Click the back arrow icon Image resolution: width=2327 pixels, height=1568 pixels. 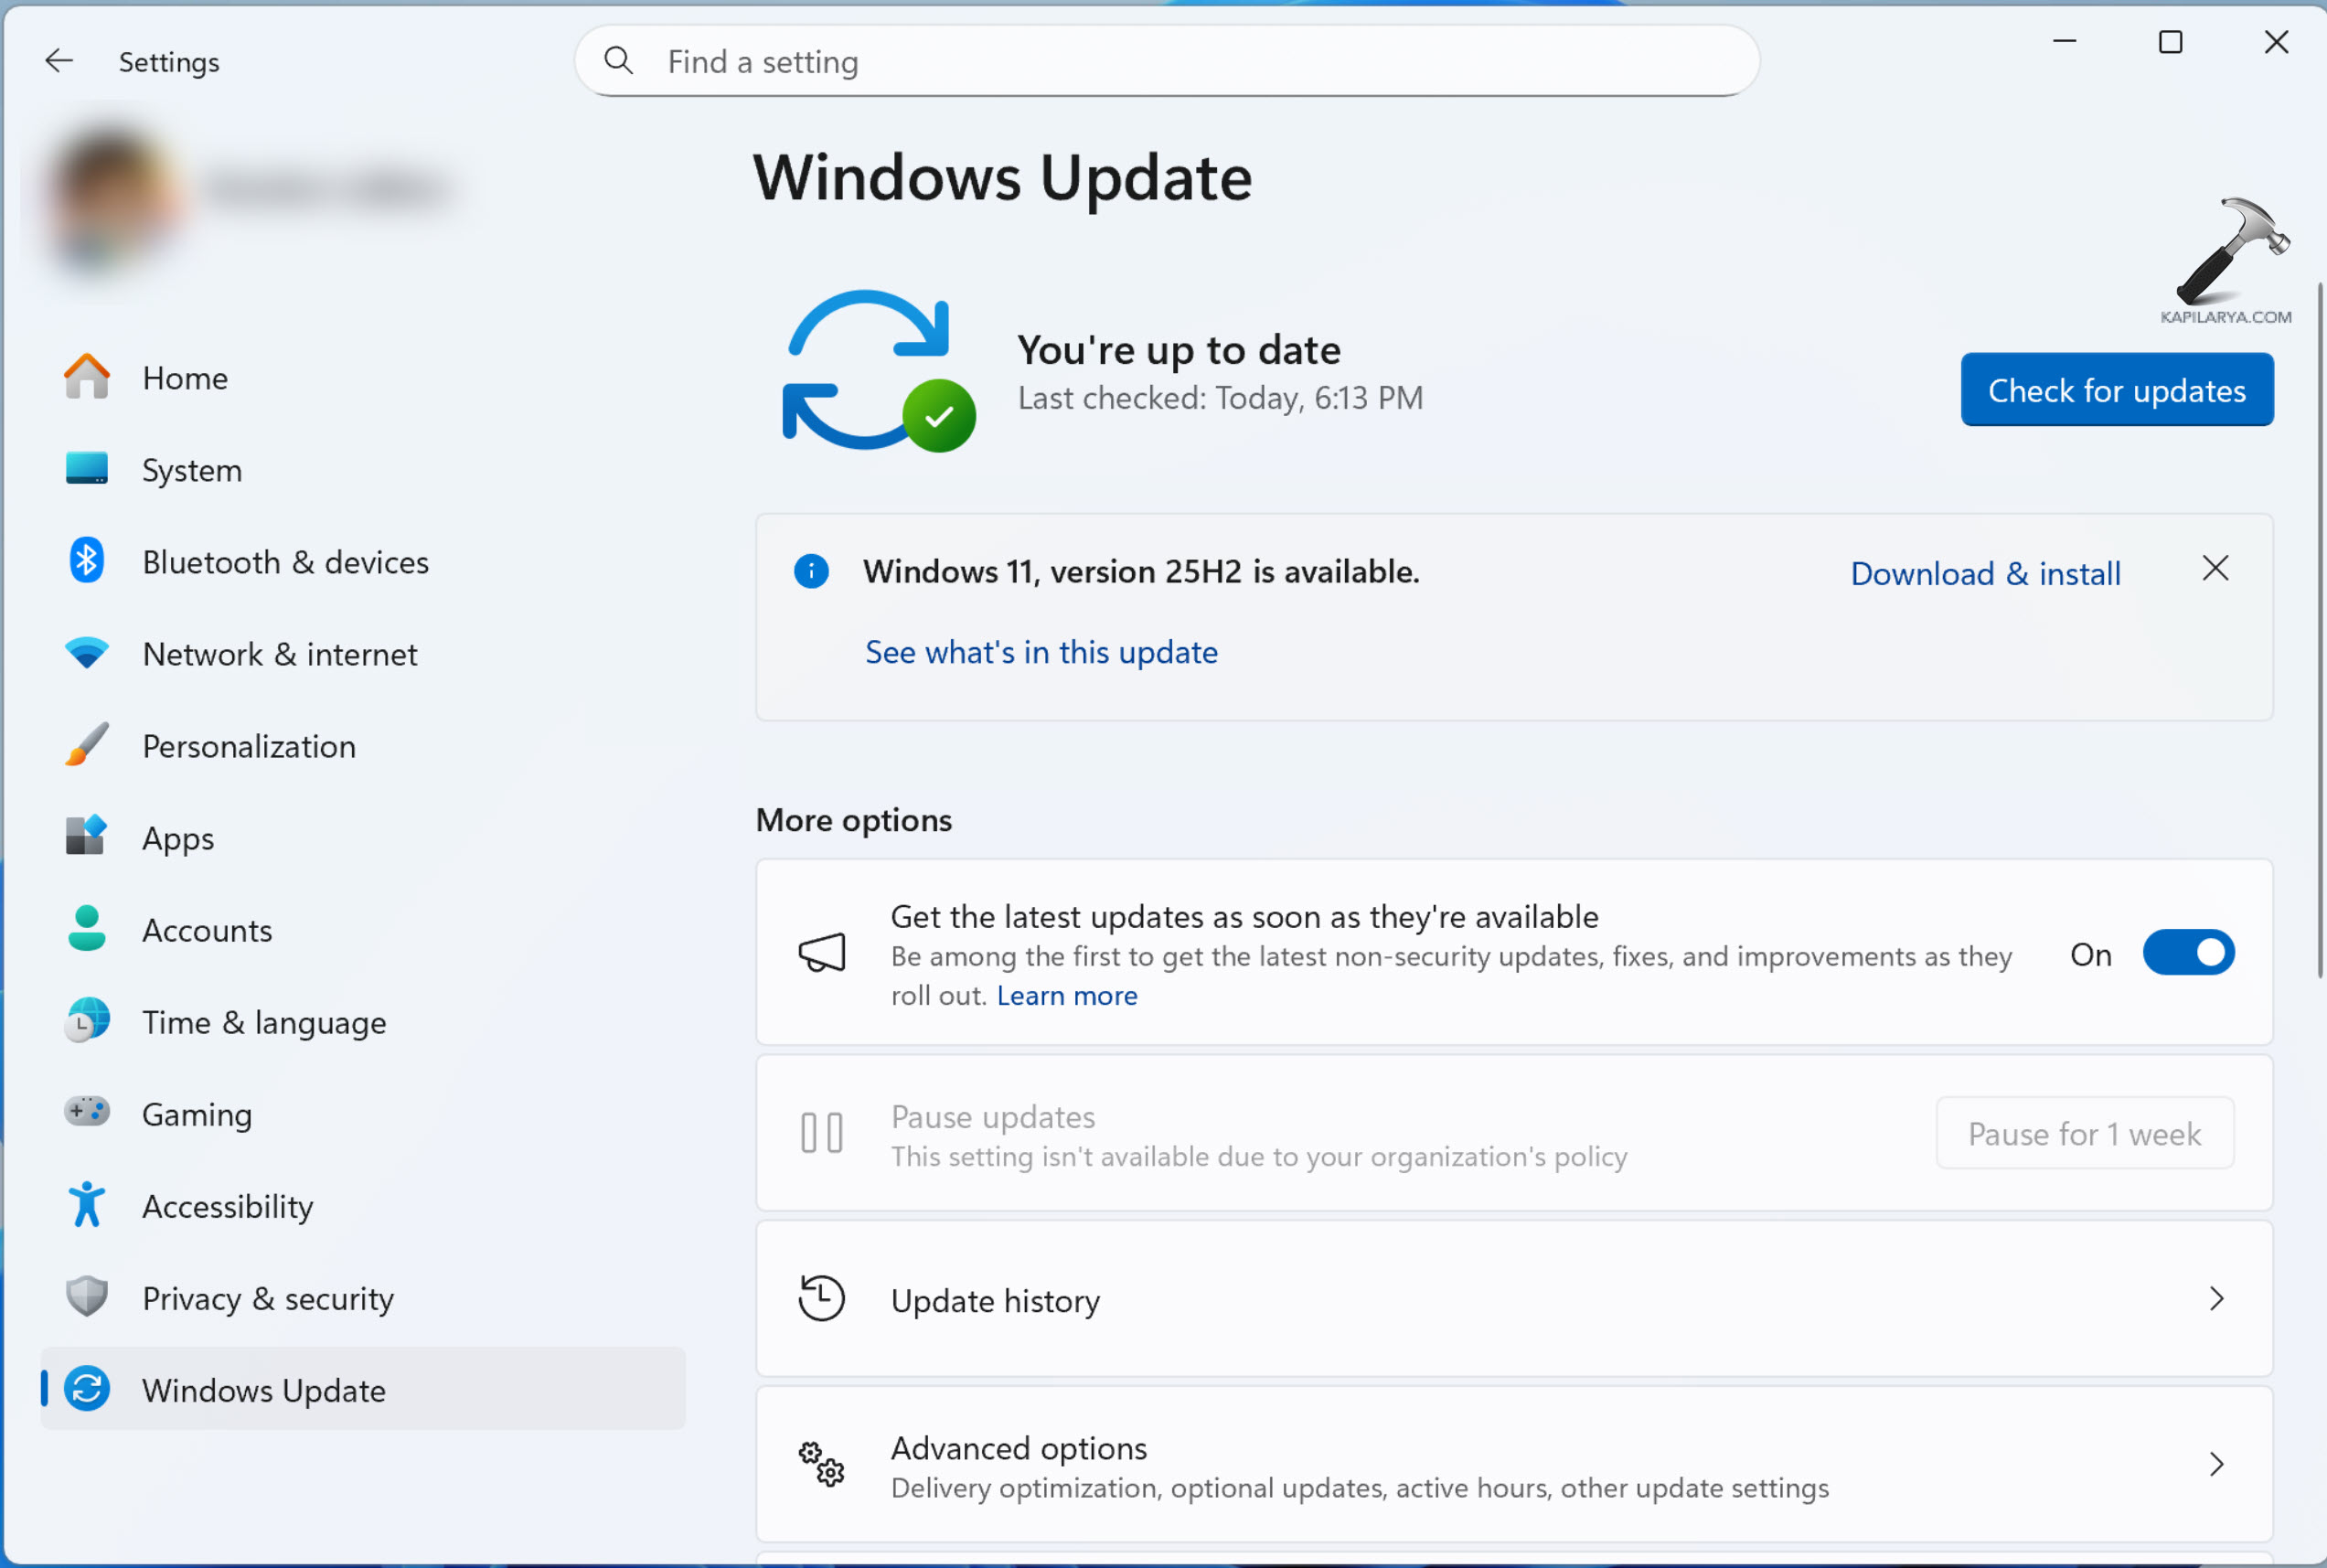coord(59,61)
